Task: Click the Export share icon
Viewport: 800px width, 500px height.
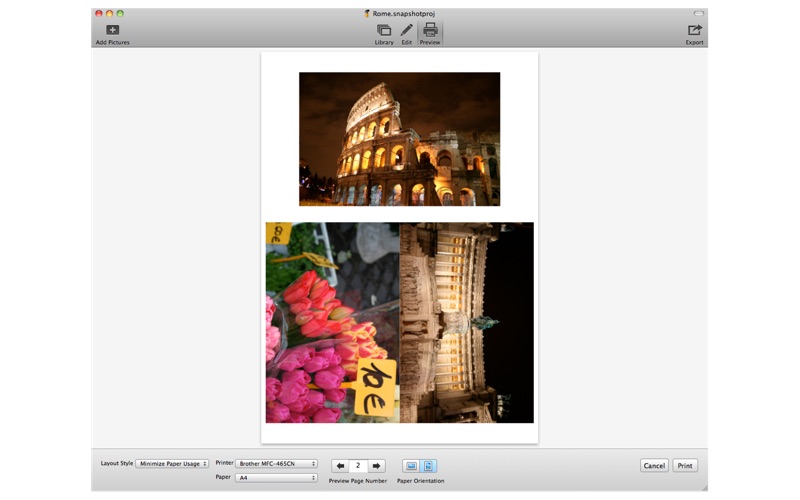Action: point(694,31)
